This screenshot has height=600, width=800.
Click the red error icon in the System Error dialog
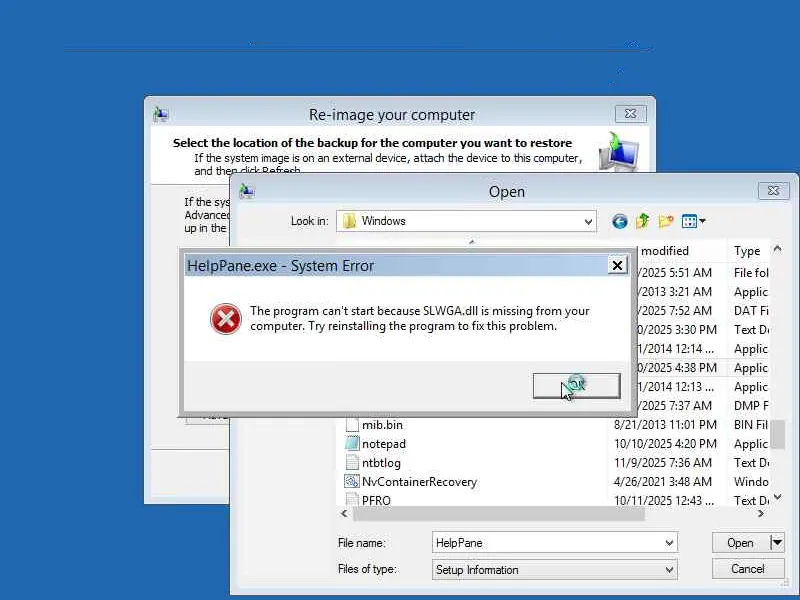[226, 319]
